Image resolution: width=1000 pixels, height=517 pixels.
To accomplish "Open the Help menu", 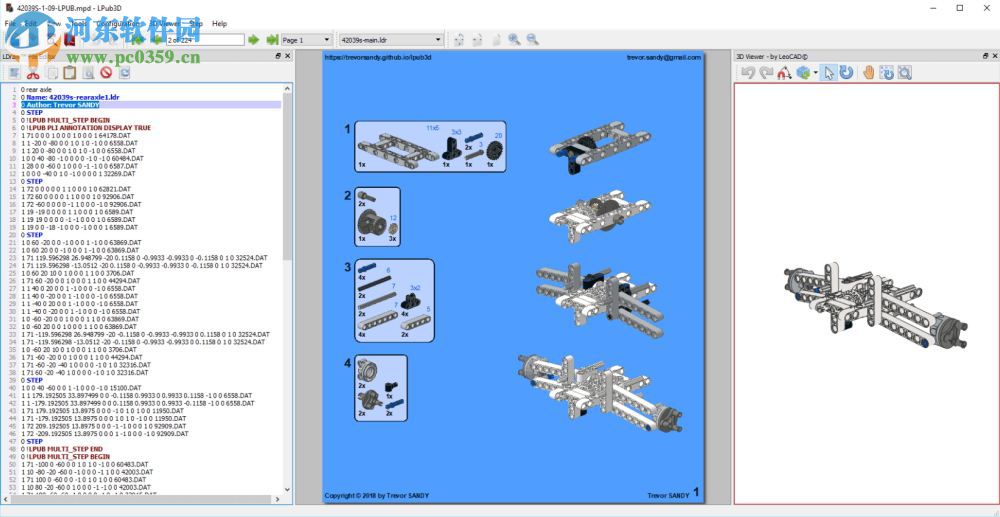I will pos(219,24).
